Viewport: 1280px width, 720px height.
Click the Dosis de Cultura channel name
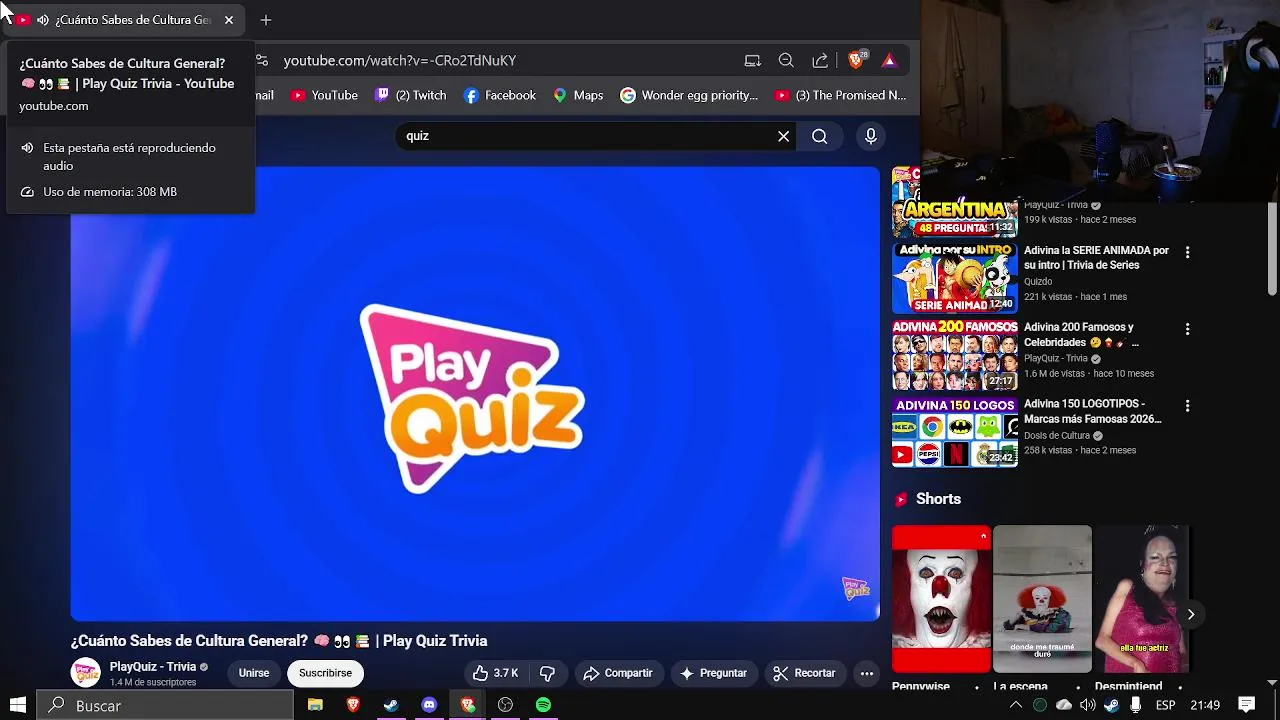point(1057,436)
